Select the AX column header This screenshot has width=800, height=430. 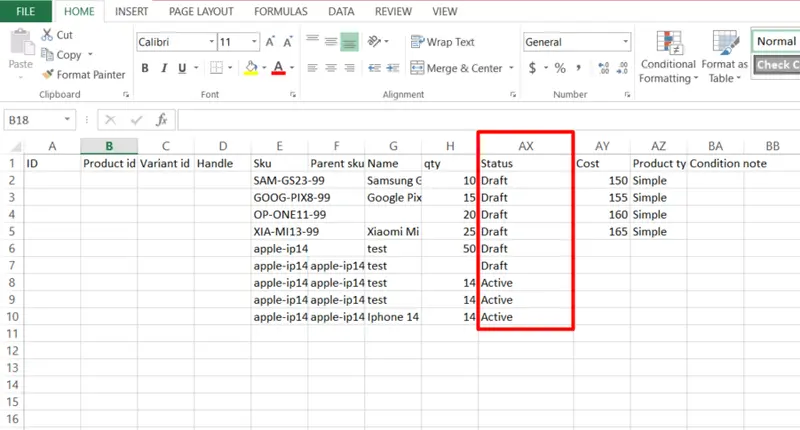526,145
